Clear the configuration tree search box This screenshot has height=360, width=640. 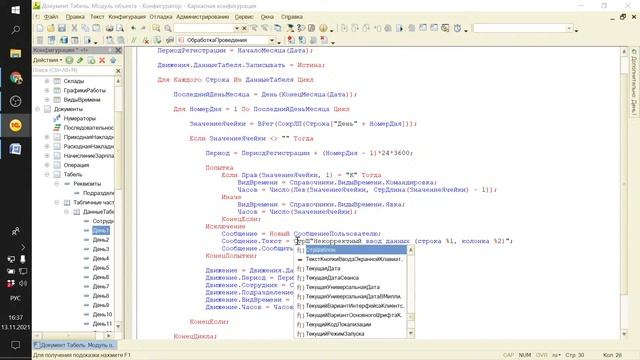pyautogui.click(x=118, y=71)
